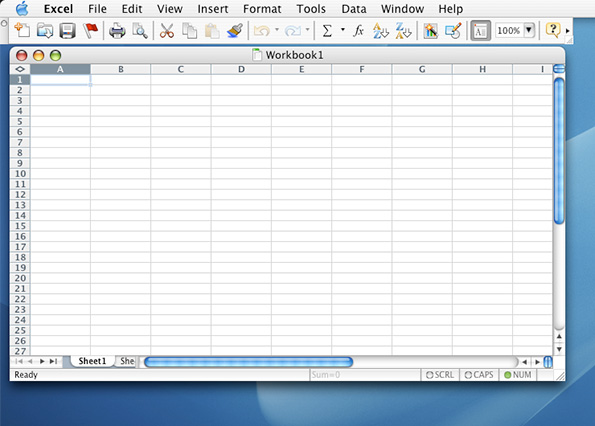Image resolution: width=595 pixels, height=426 pixels.
Task: Click the Print icon
Action: 117,31
